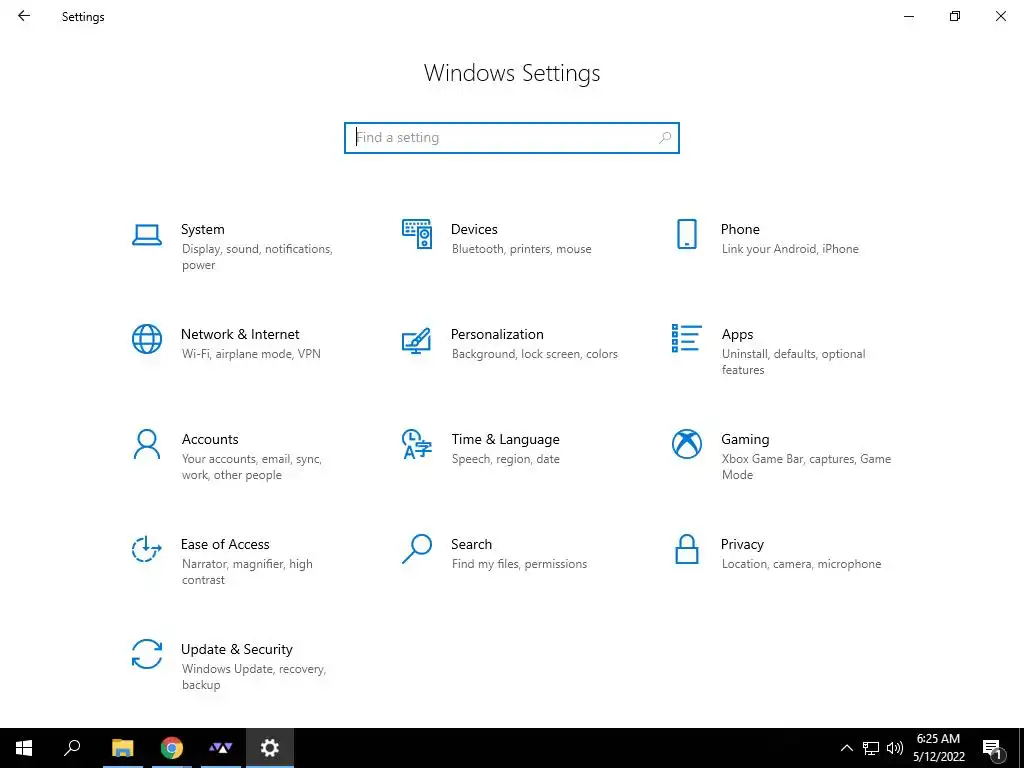
Task: Click 'Windows Update, recovery, backup' description
Action: click(253, 677)
